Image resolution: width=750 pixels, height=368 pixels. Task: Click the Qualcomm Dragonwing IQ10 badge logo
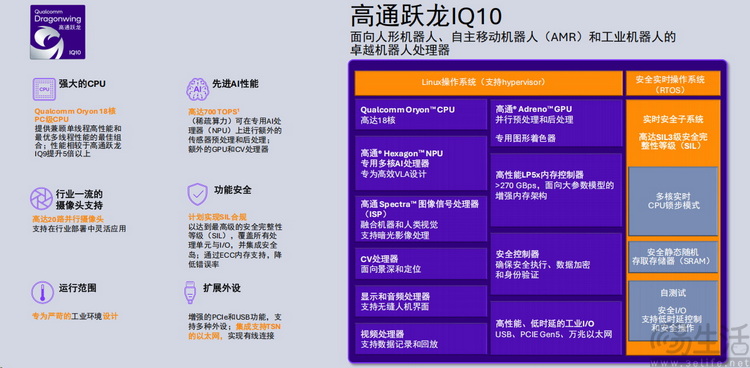point(57,32)
